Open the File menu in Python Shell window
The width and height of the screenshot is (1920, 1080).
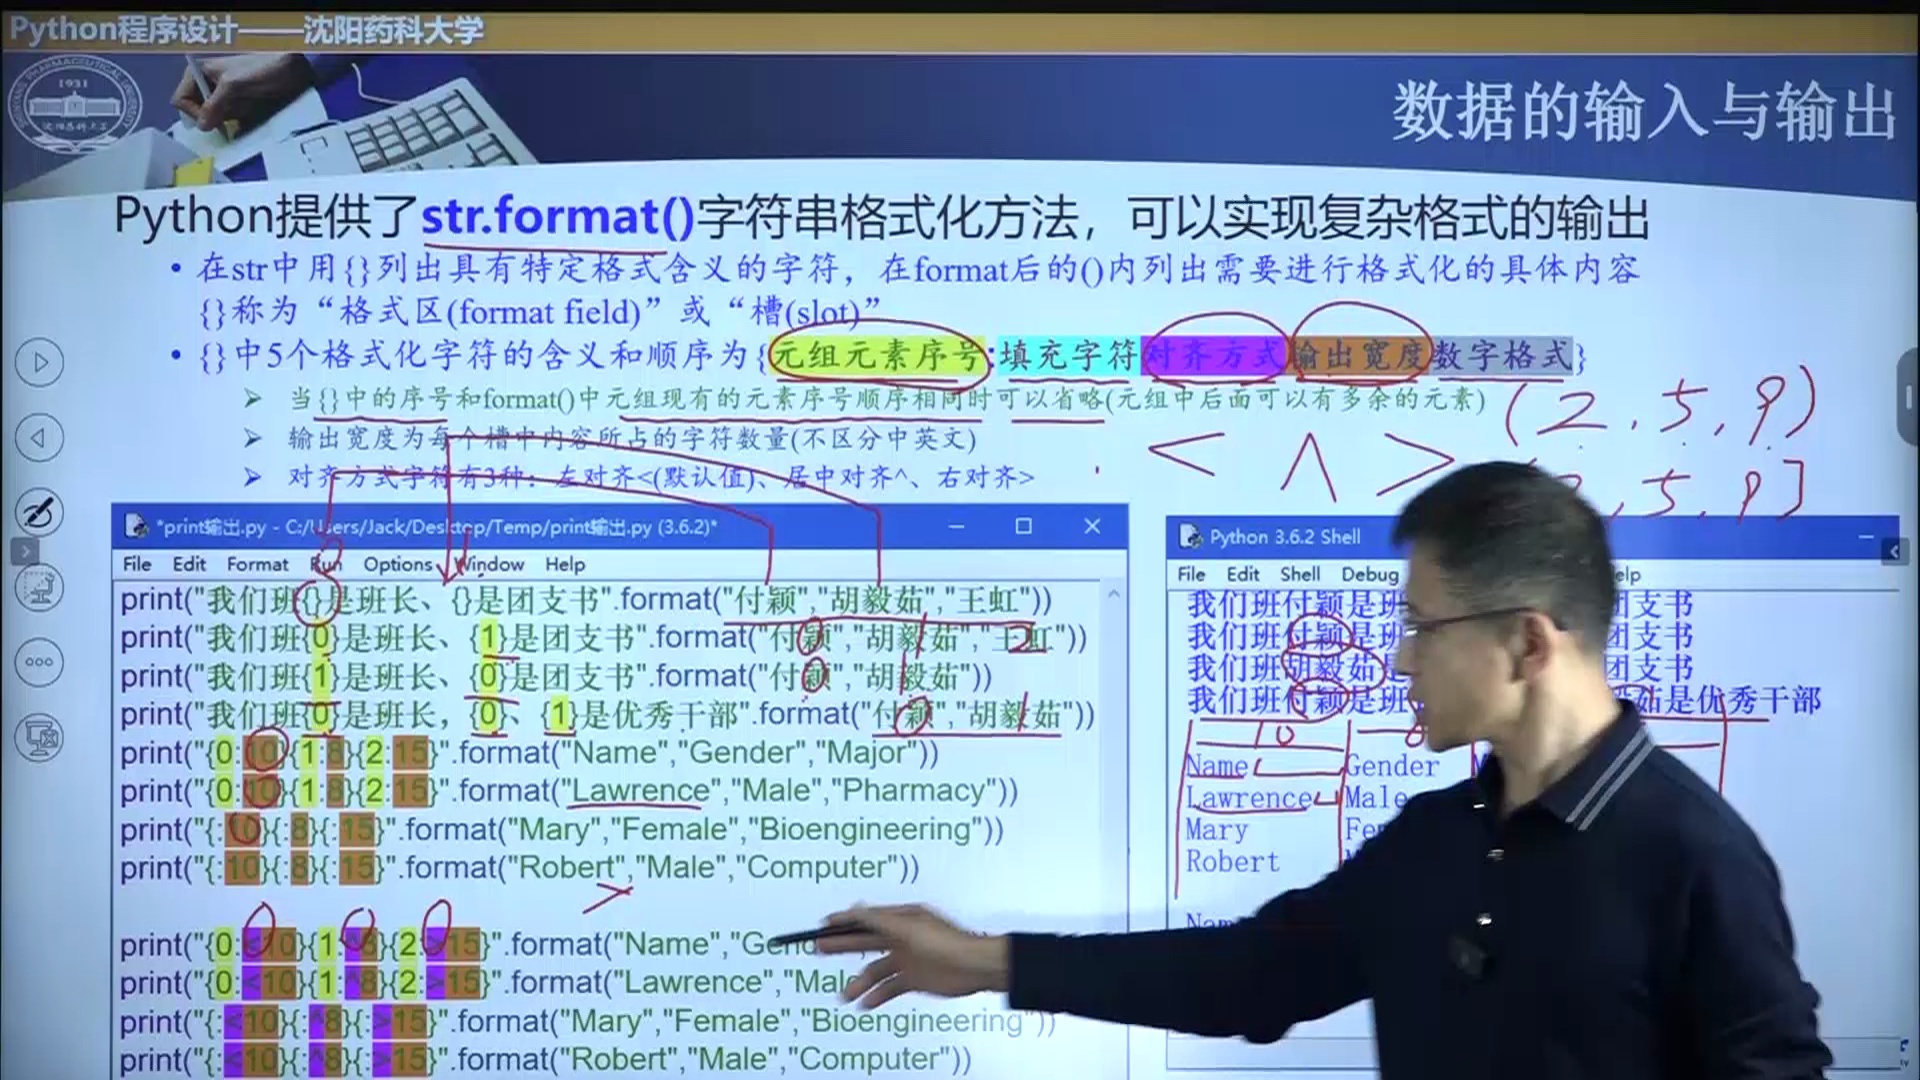click(1191, 574)
